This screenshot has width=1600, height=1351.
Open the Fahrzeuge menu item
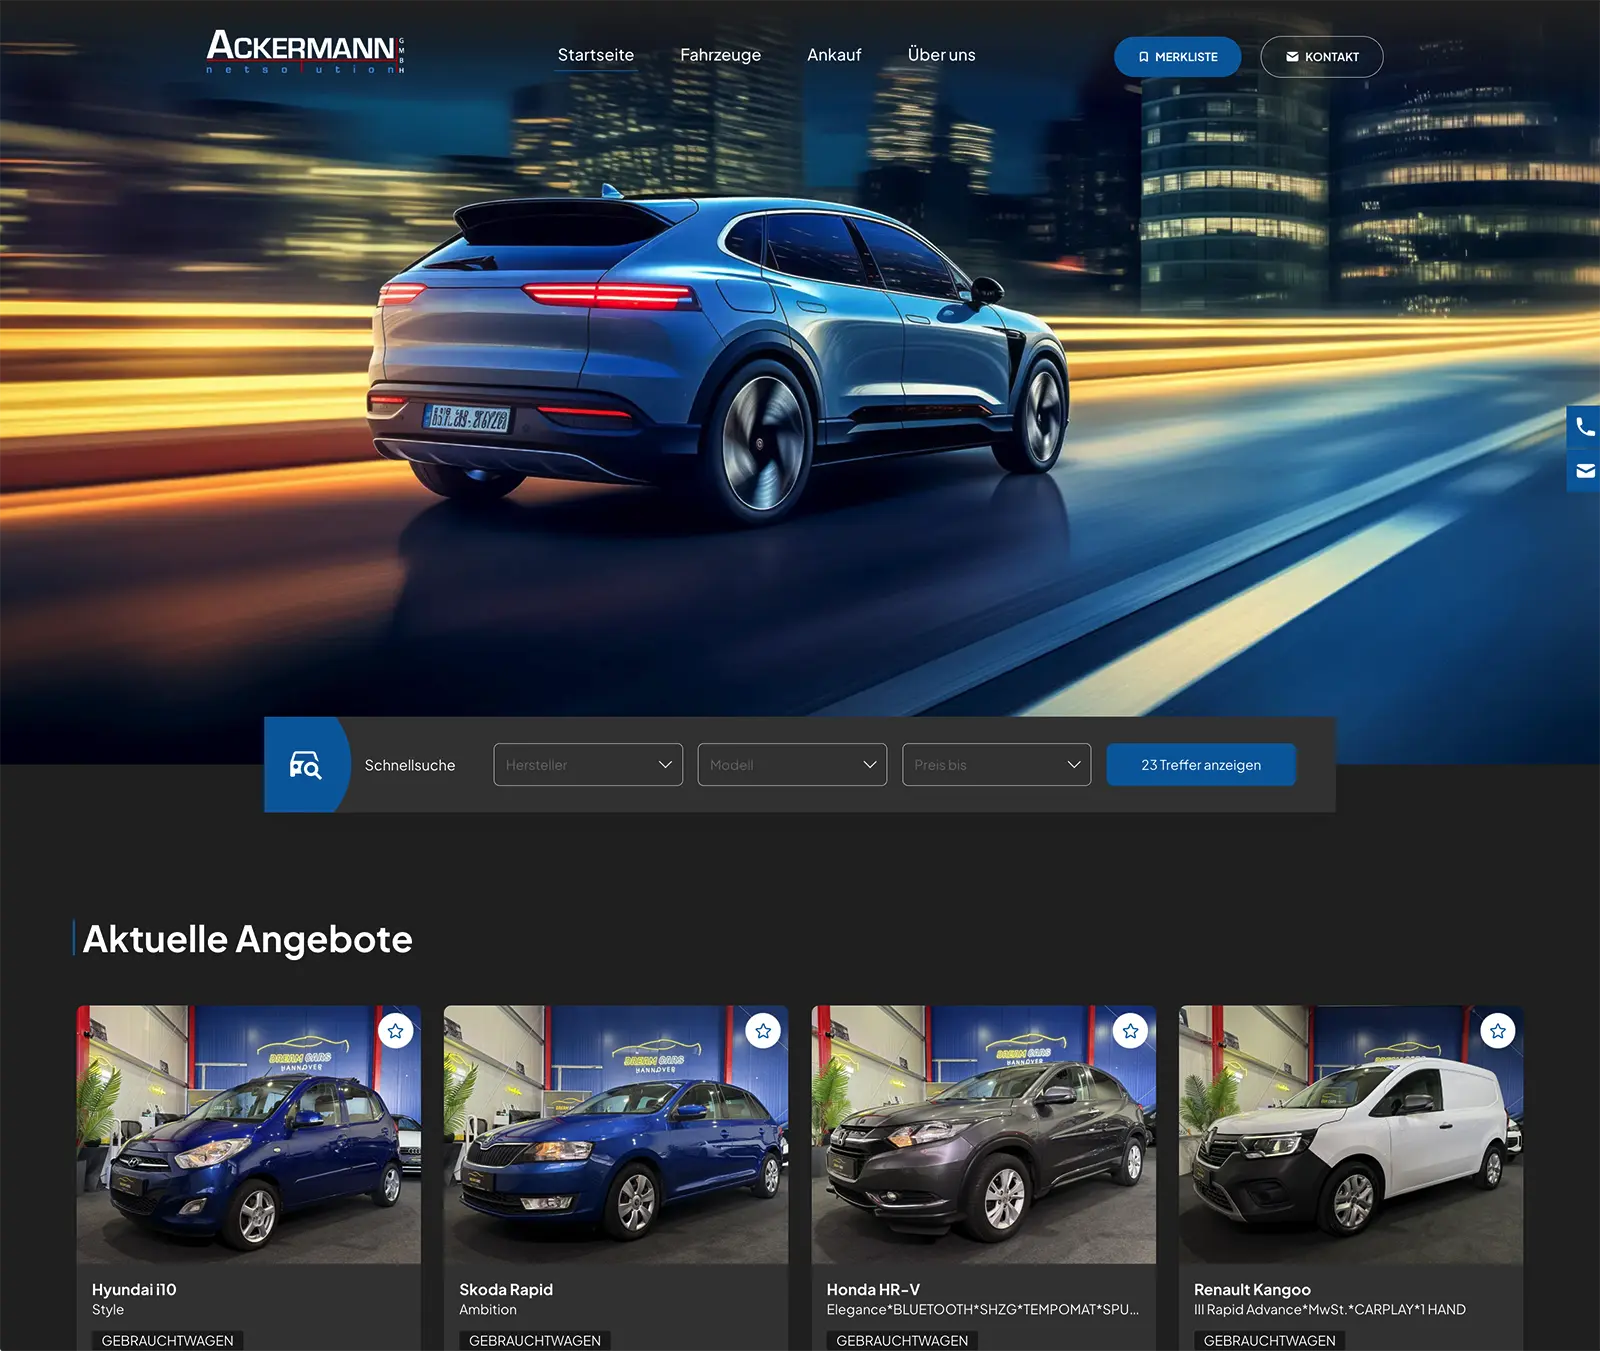pyautogui.click(x=720, y=55)
